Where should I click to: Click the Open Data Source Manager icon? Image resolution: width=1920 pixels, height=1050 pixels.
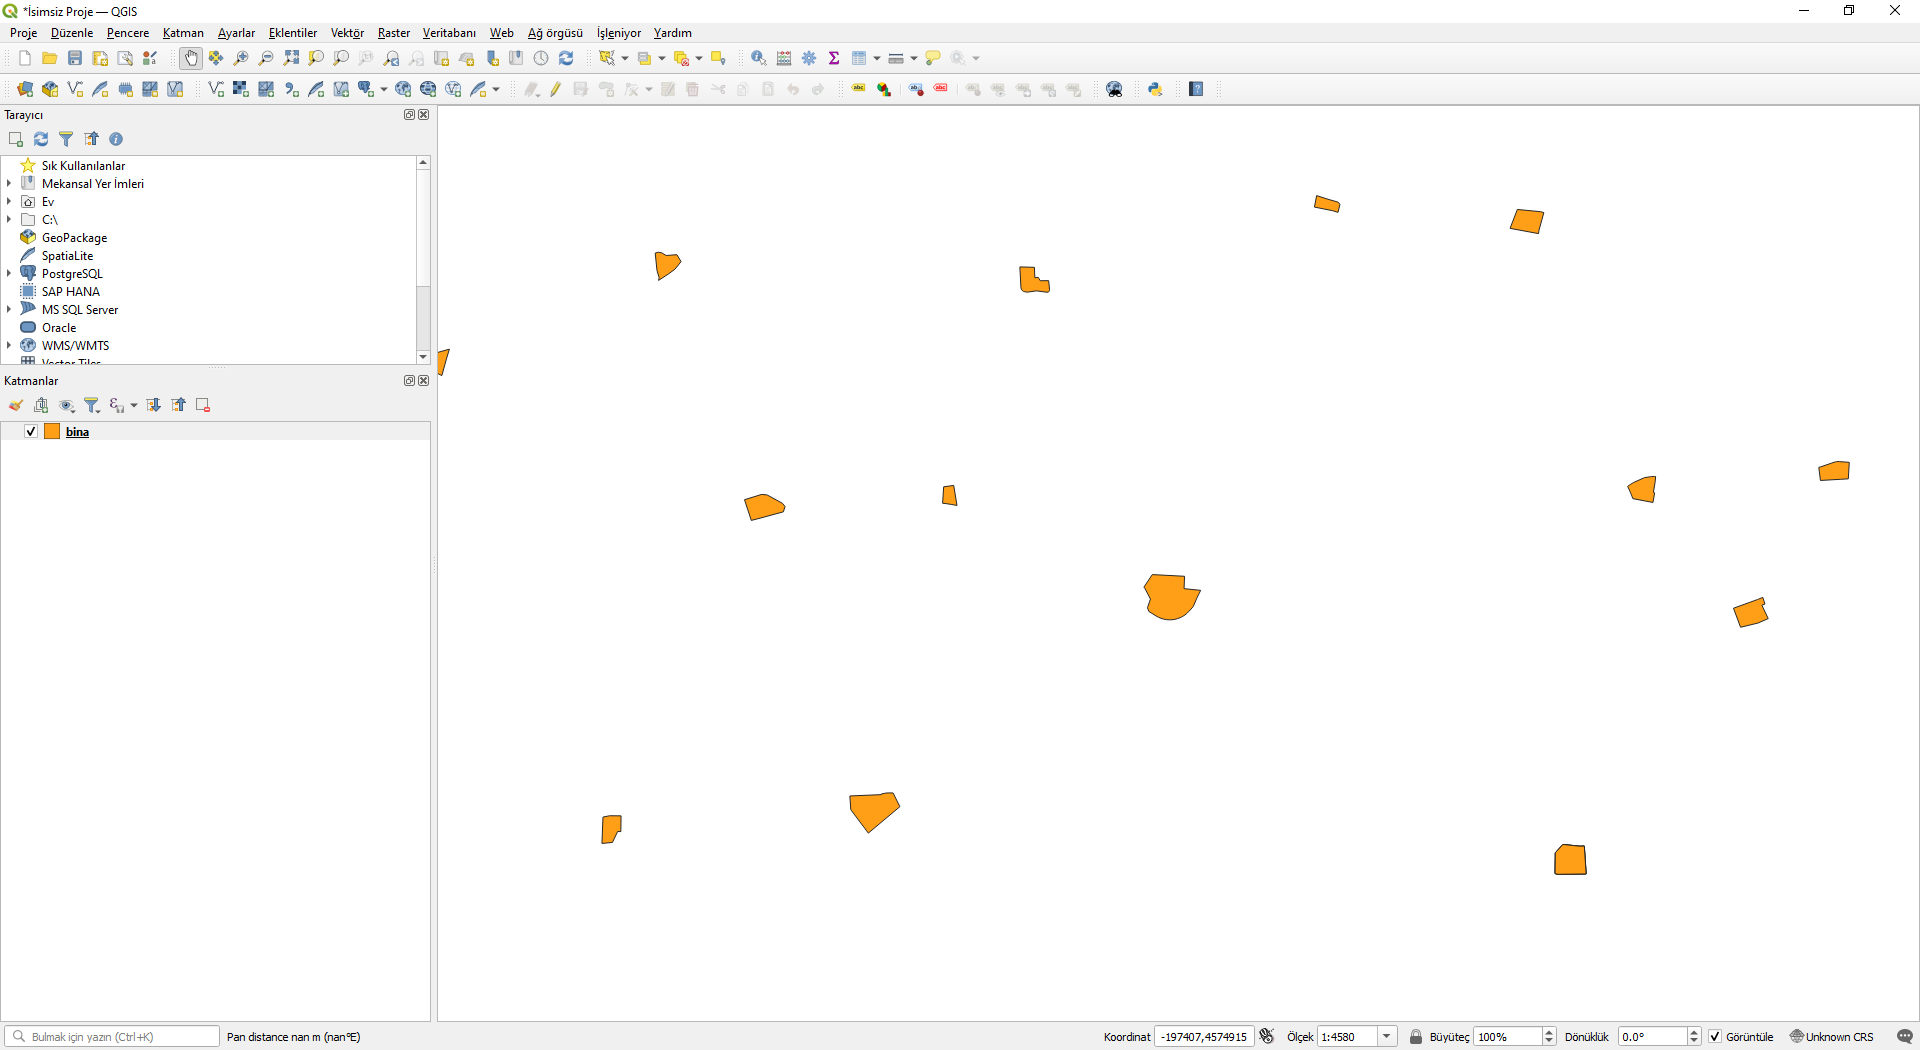coord(25,89)
